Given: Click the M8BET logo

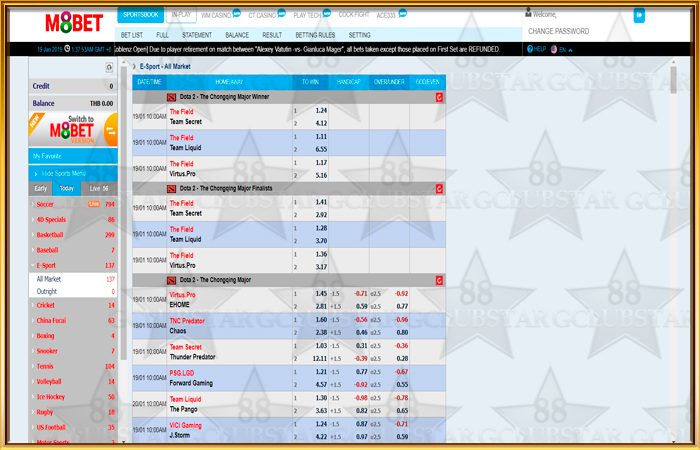Looking at the screenshot, I should click(74, 23).
